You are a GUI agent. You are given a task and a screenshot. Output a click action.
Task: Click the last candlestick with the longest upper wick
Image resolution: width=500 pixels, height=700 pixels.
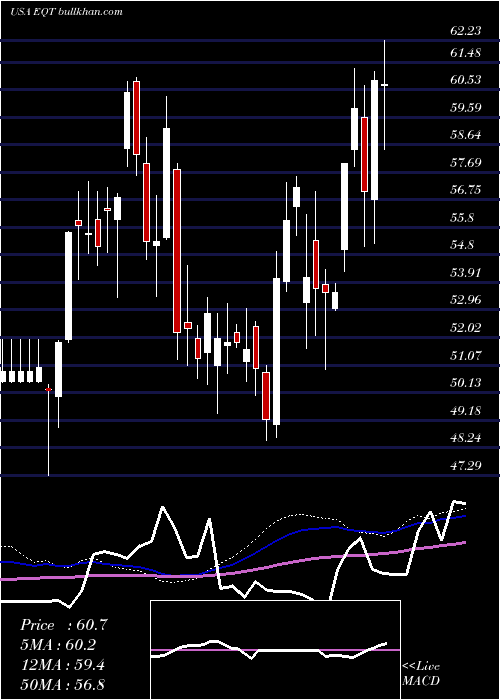point(384,95)
